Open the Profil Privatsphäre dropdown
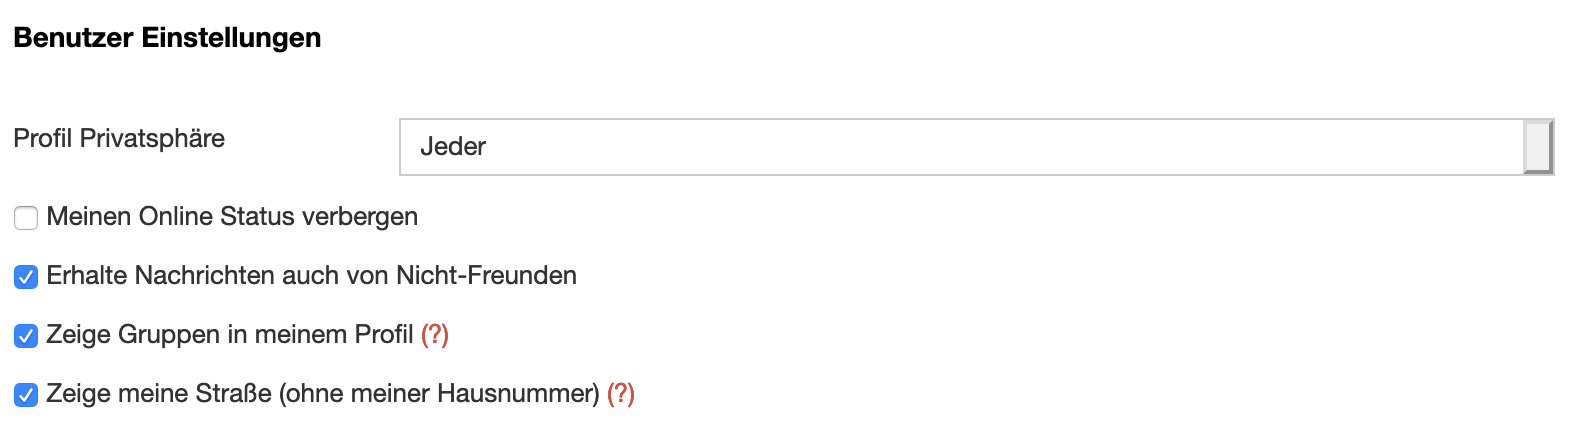This screenshot has width=1570, height=436. 960,147
